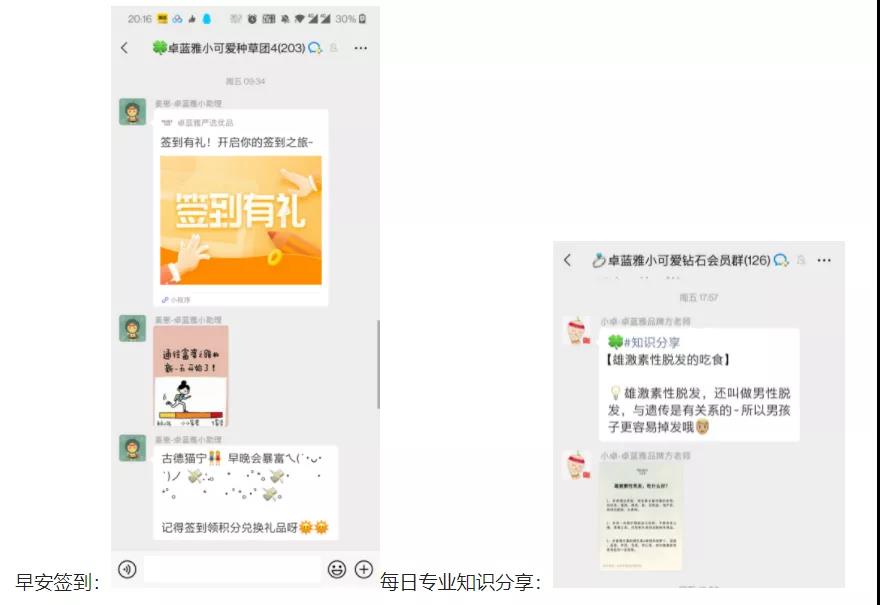Open the emoji picker in left chat
The image size is (880, 605).
[x=337, y=569]
